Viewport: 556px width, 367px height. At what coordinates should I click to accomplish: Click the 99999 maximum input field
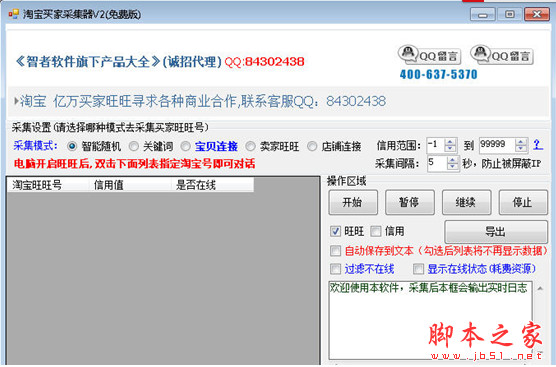[497, 145]
